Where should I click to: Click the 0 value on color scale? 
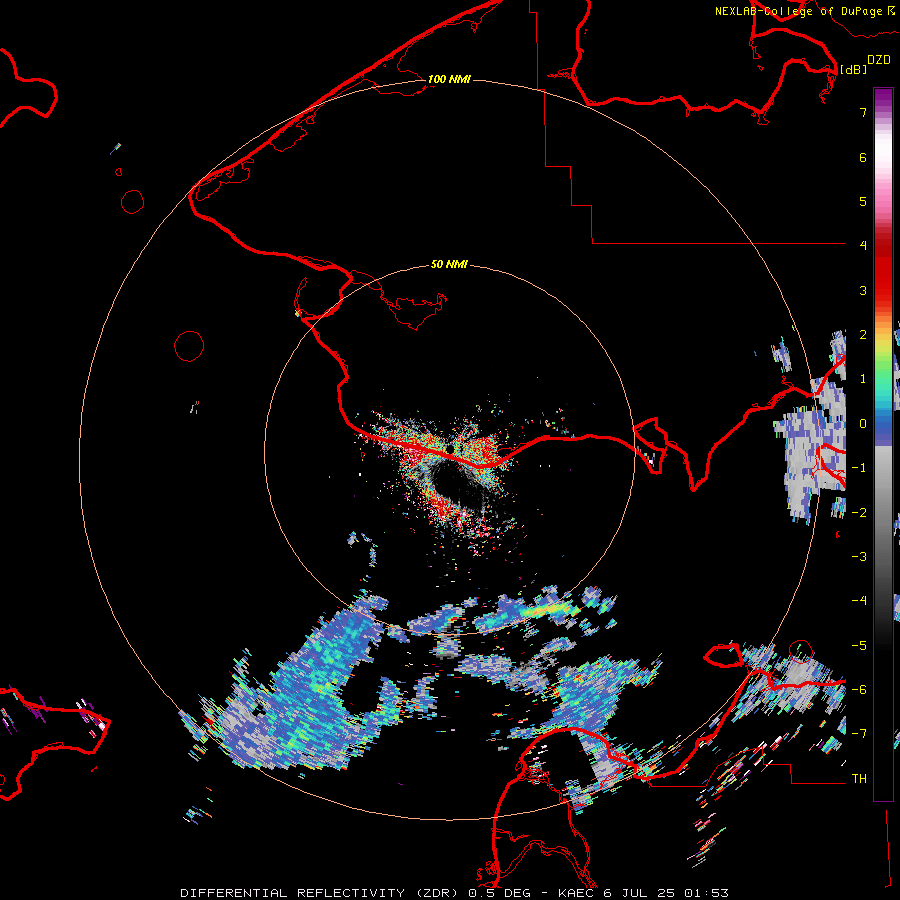tap(863, 424)
